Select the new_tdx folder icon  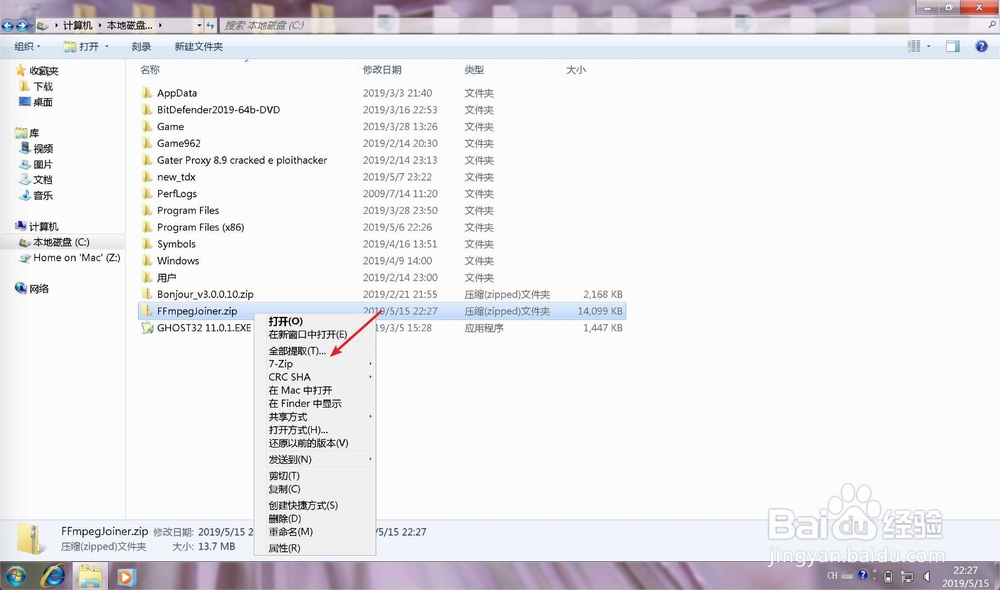pos(147,177)
